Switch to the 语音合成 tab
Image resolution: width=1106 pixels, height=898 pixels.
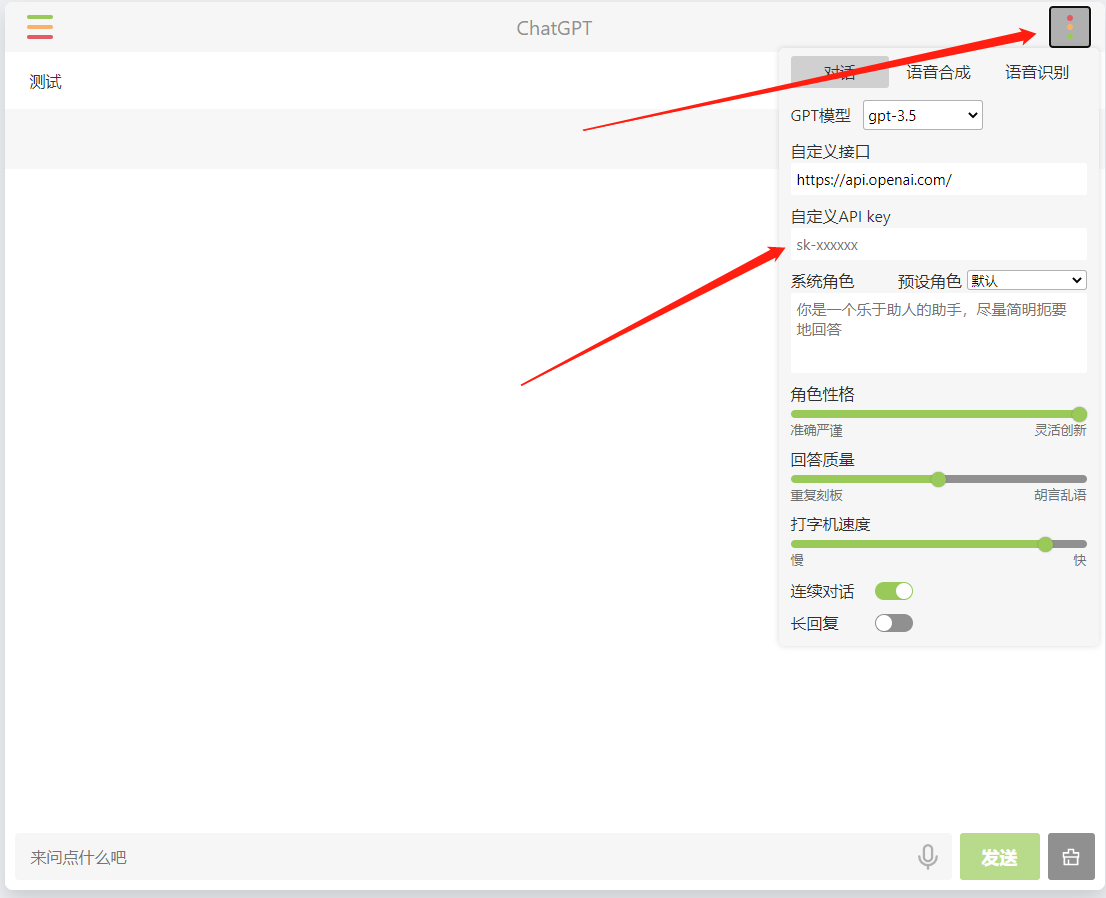(x=938, y=72)
